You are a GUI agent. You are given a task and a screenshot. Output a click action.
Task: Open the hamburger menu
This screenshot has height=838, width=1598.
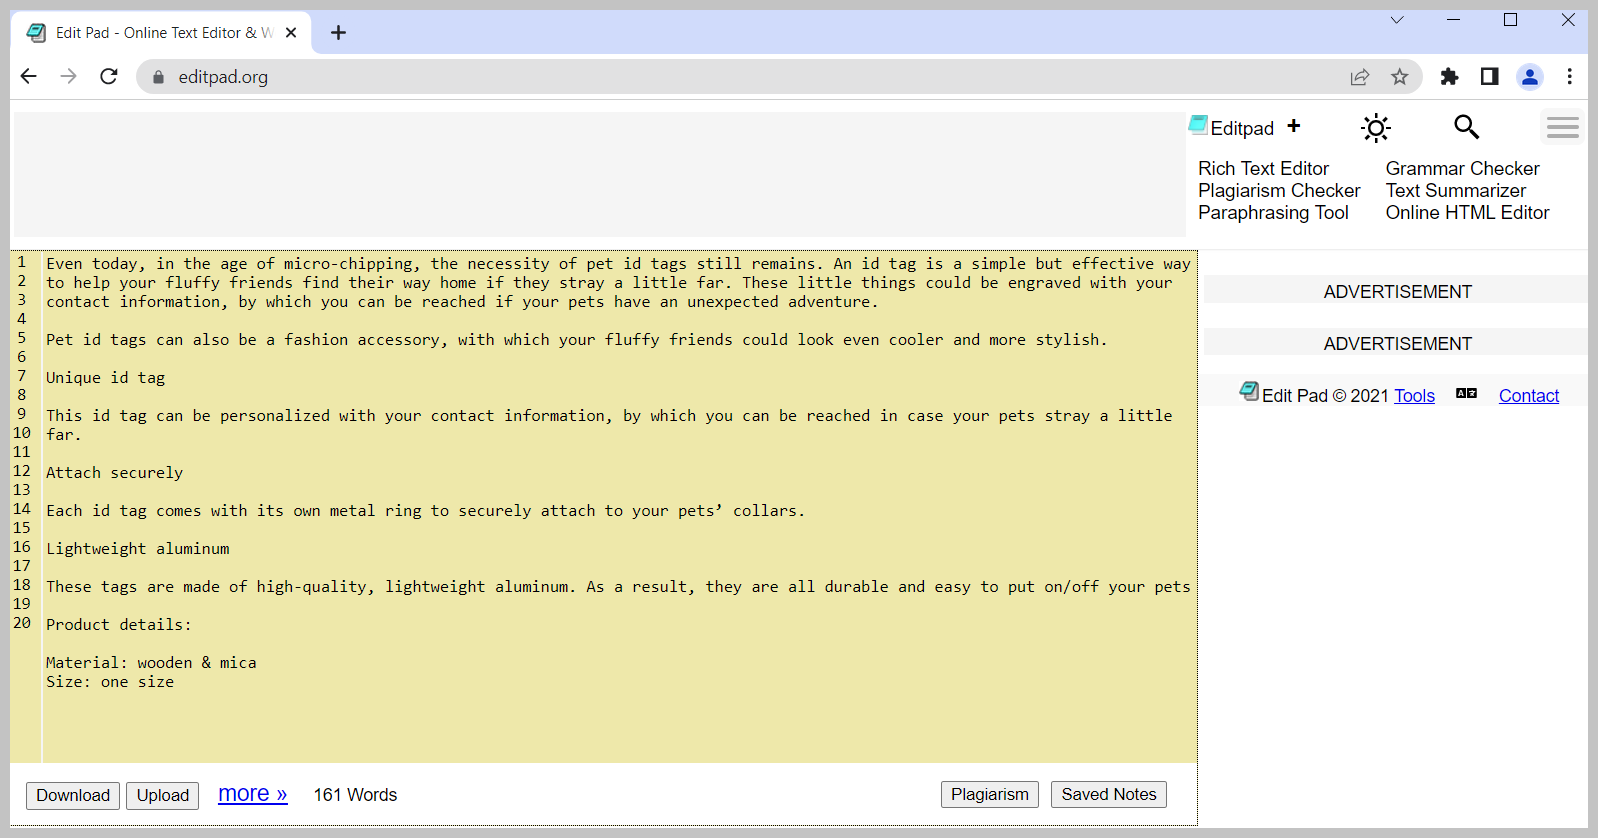pos(1562,127)
